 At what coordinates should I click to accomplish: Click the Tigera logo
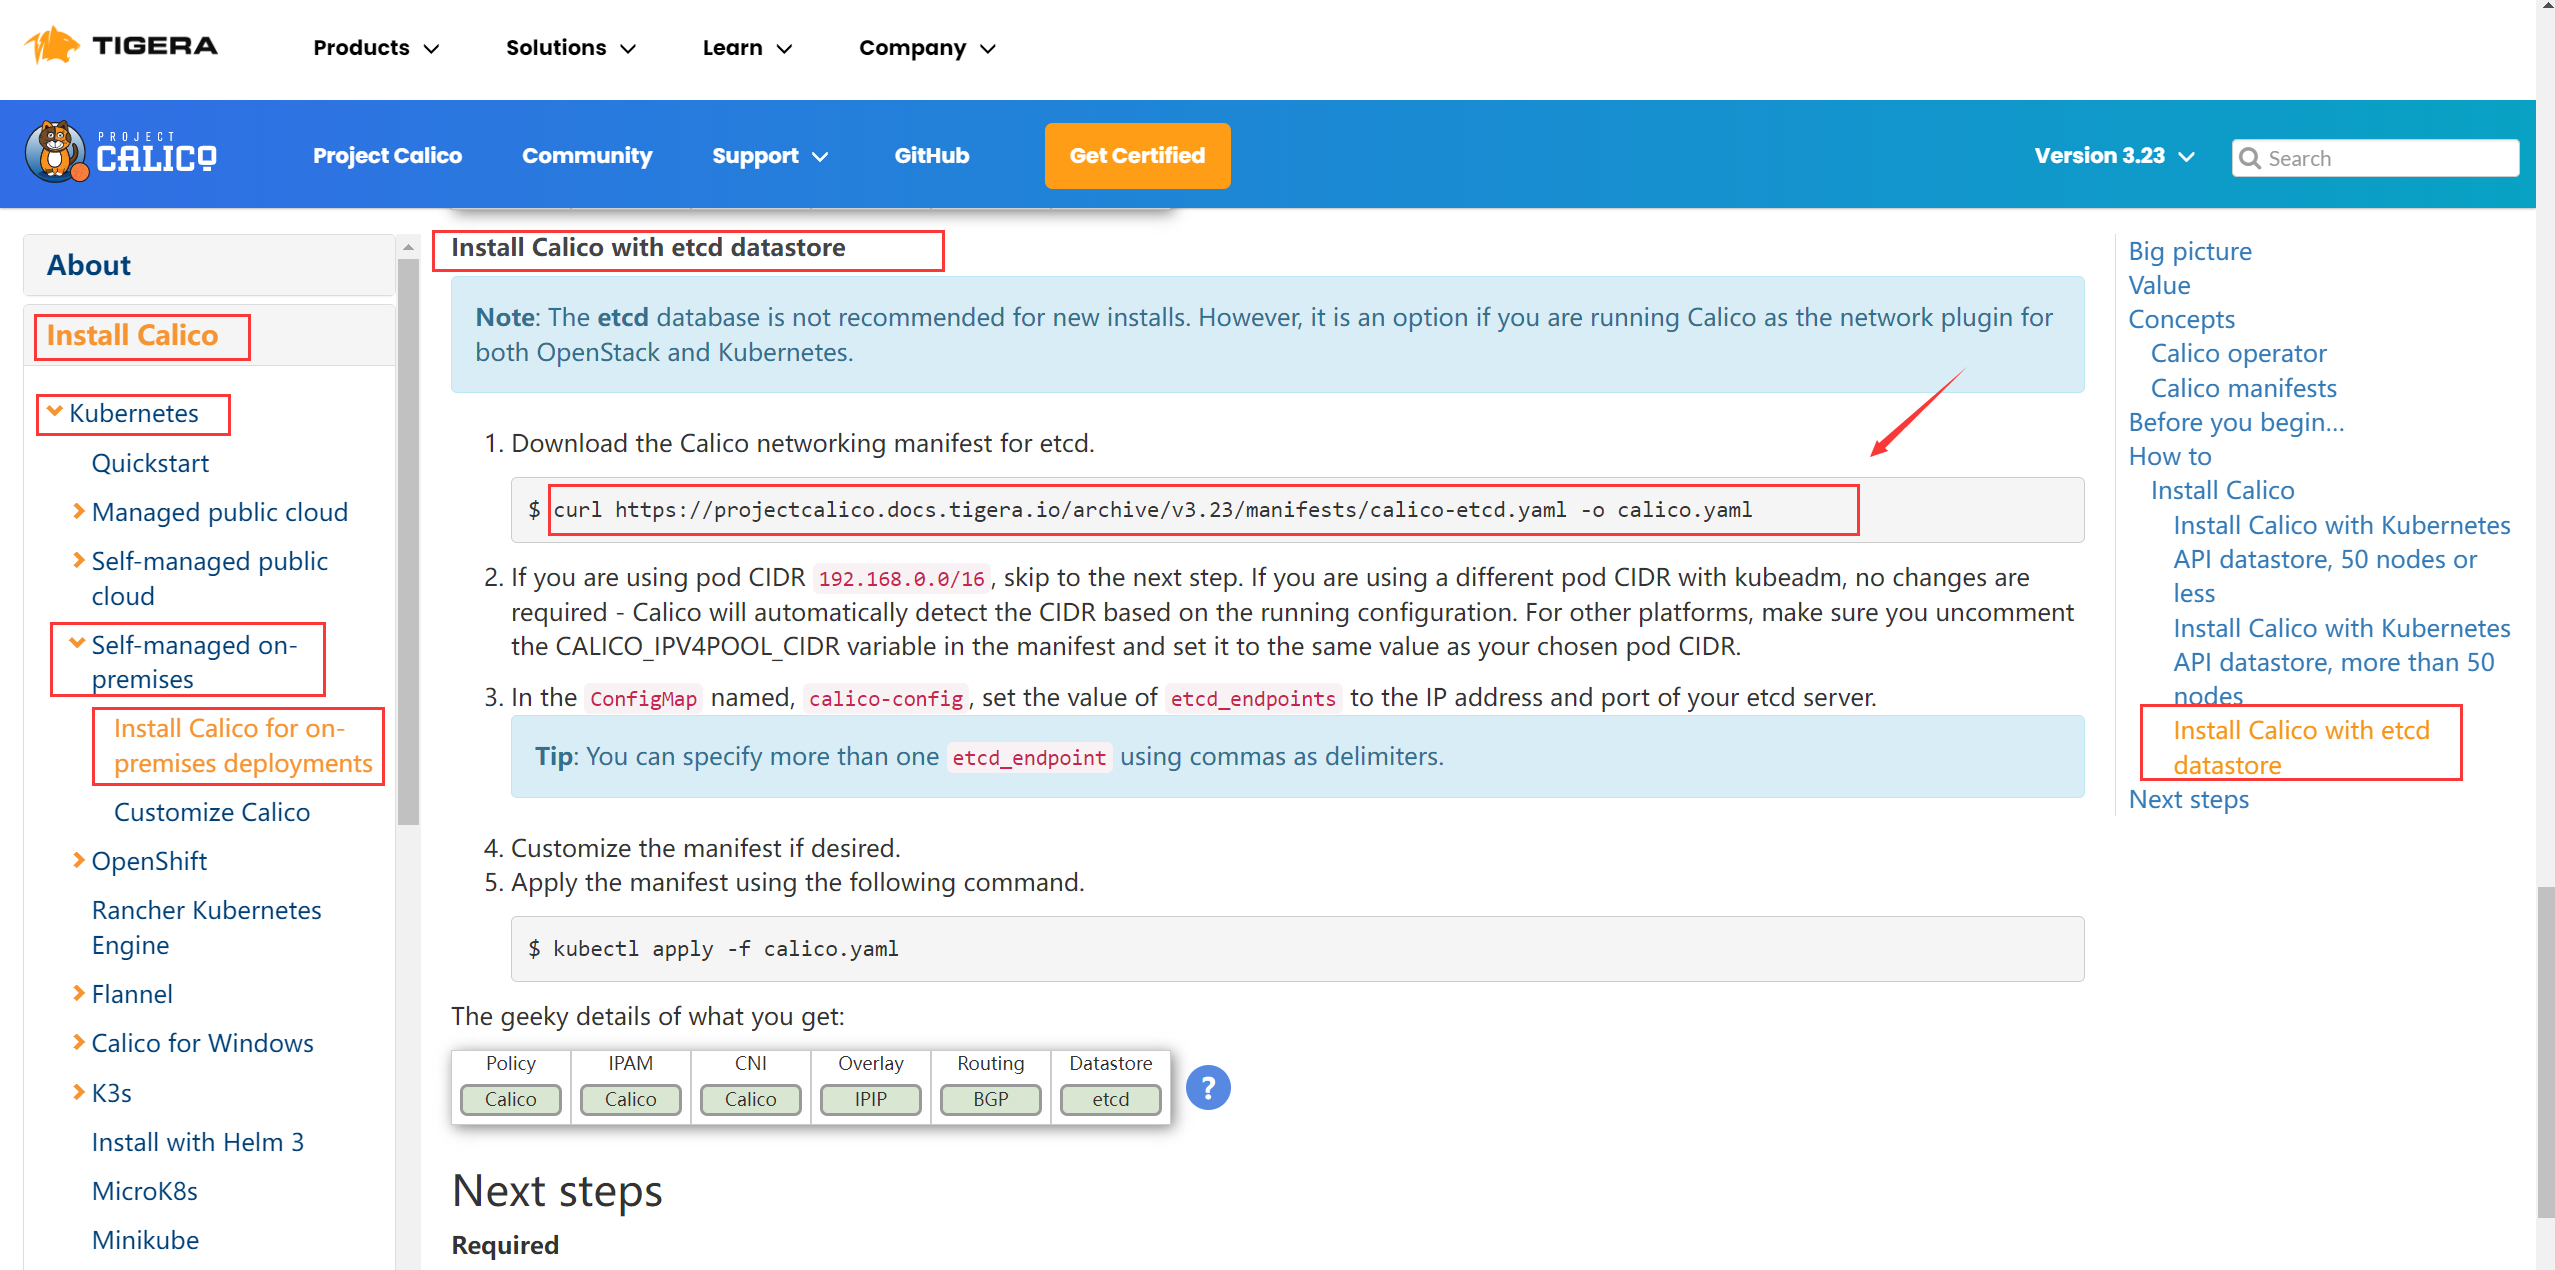pos(121,46)
